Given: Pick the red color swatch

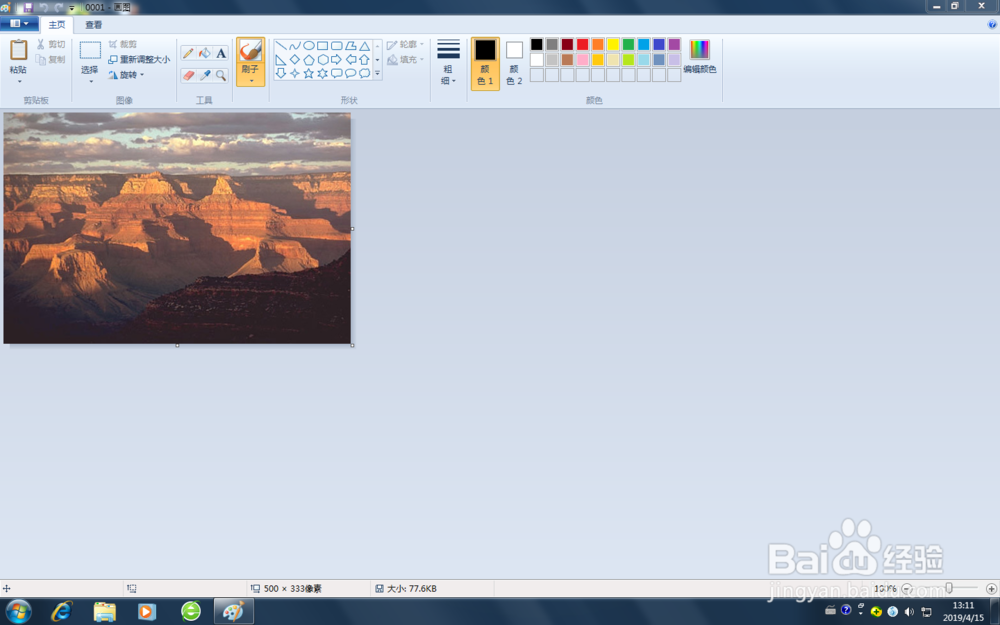Looking at the screenshot, I should coord(582,44).
